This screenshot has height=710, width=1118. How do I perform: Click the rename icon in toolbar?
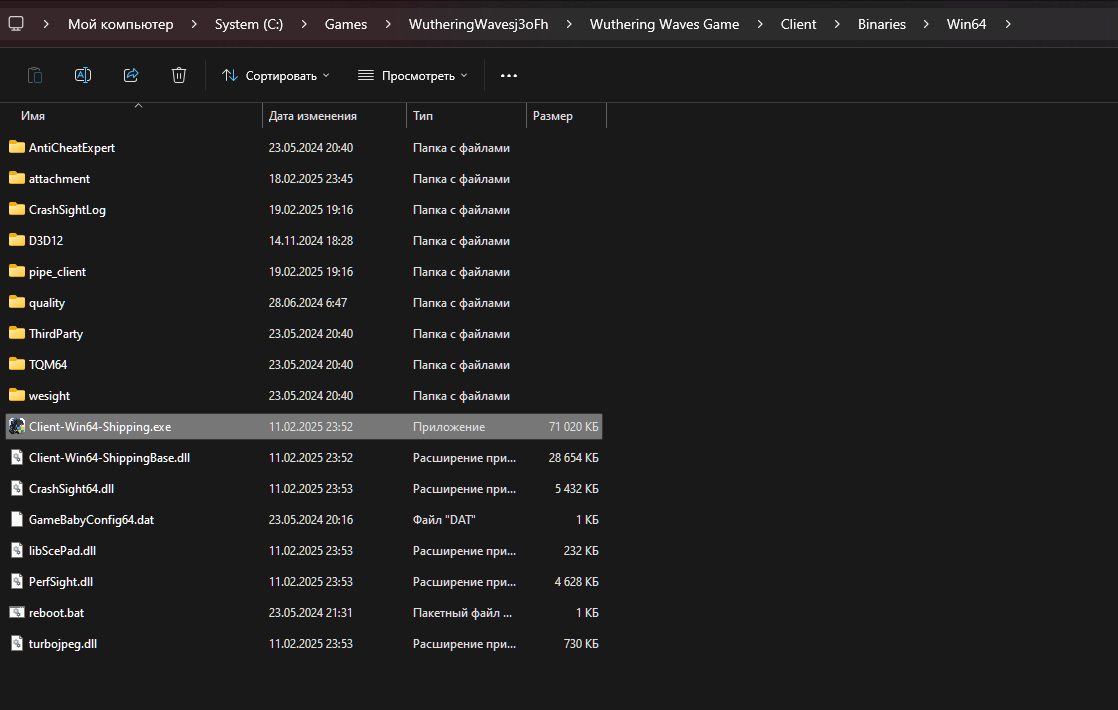83,75
